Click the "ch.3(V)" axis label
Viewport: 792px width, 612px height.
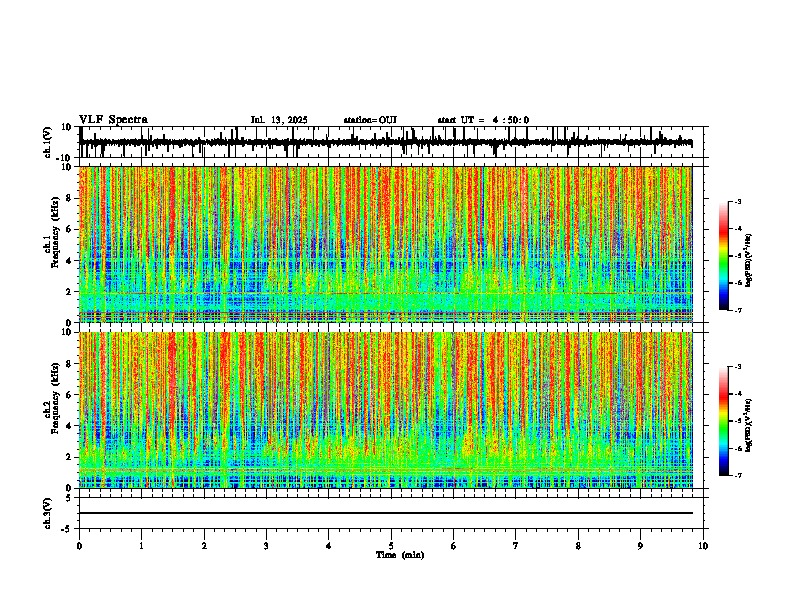coord(48,513)
